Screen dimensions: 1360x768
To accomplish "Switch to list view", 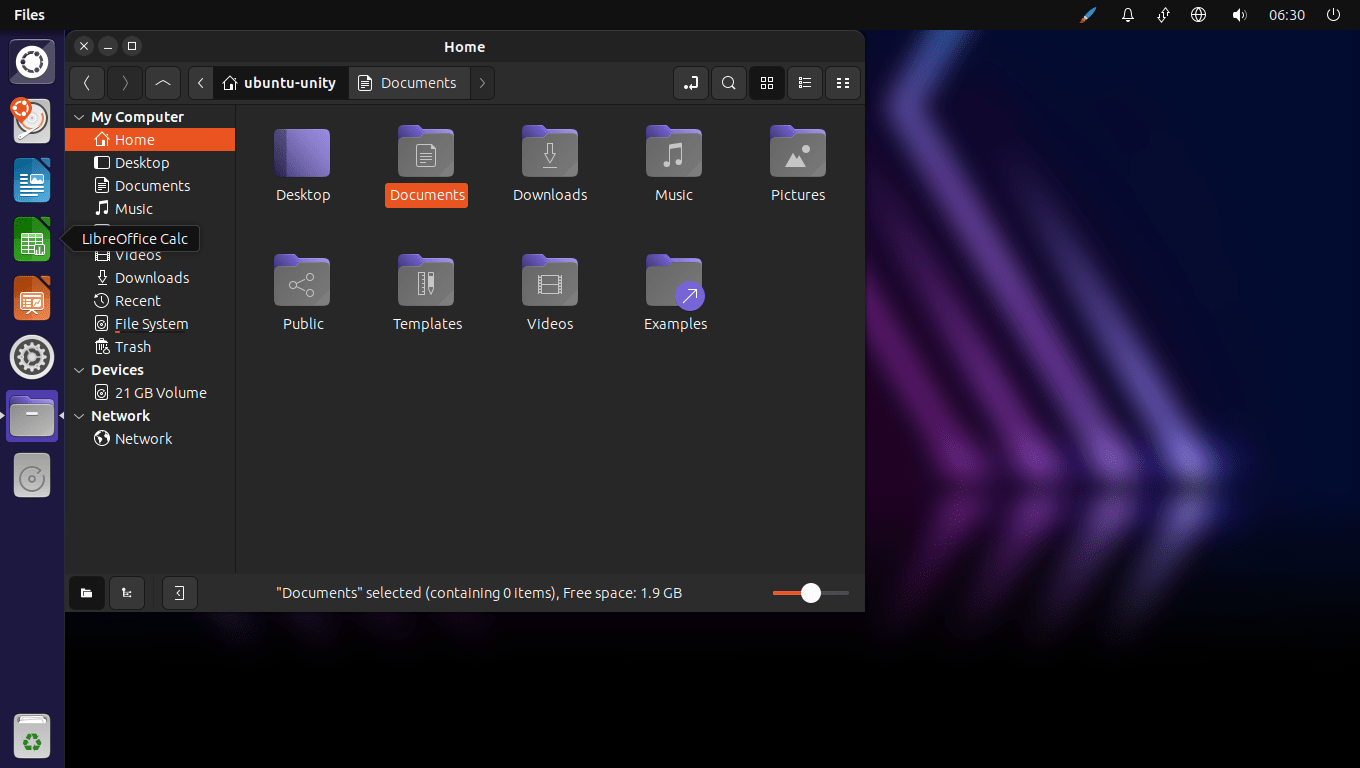I will (805, 83).
